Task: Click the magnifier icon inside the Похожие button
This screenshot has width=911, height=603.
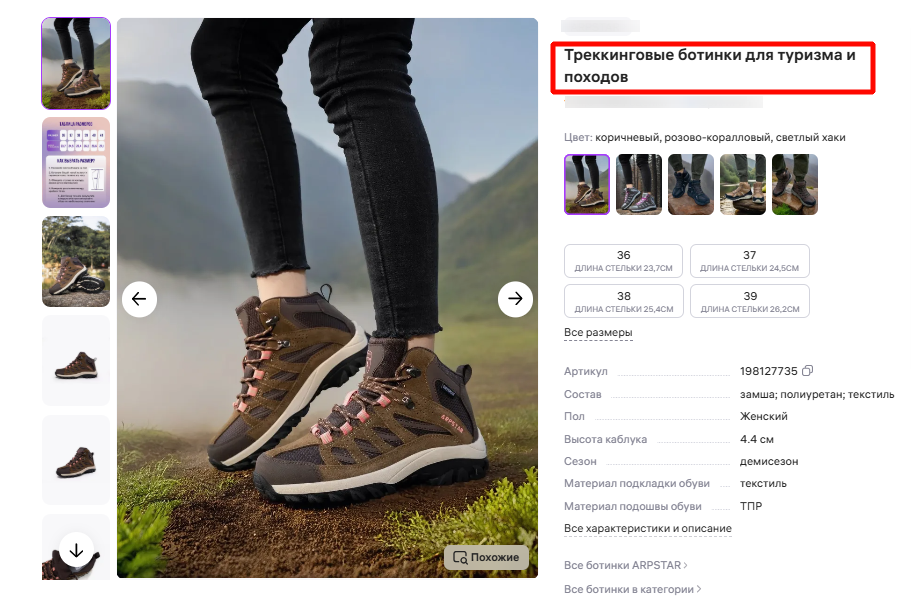Action: [x=459, y=558]
